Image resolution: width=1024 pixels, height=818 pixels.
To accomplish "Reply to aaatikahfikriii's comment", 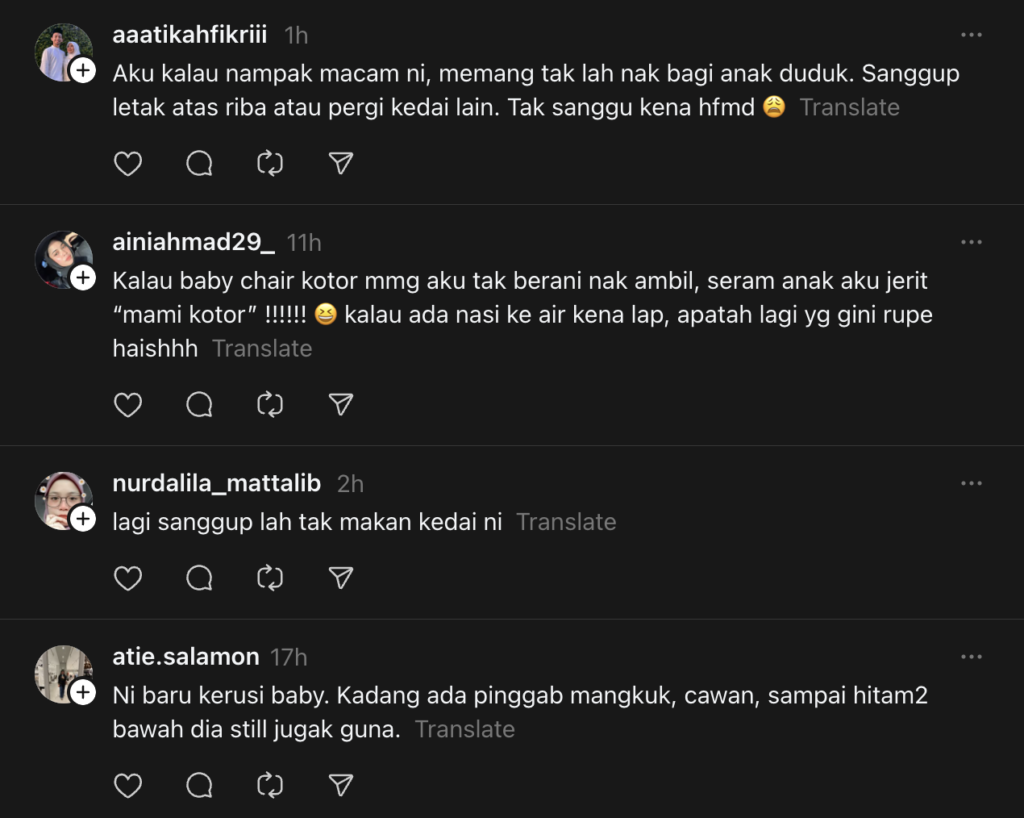I will 199,163.
